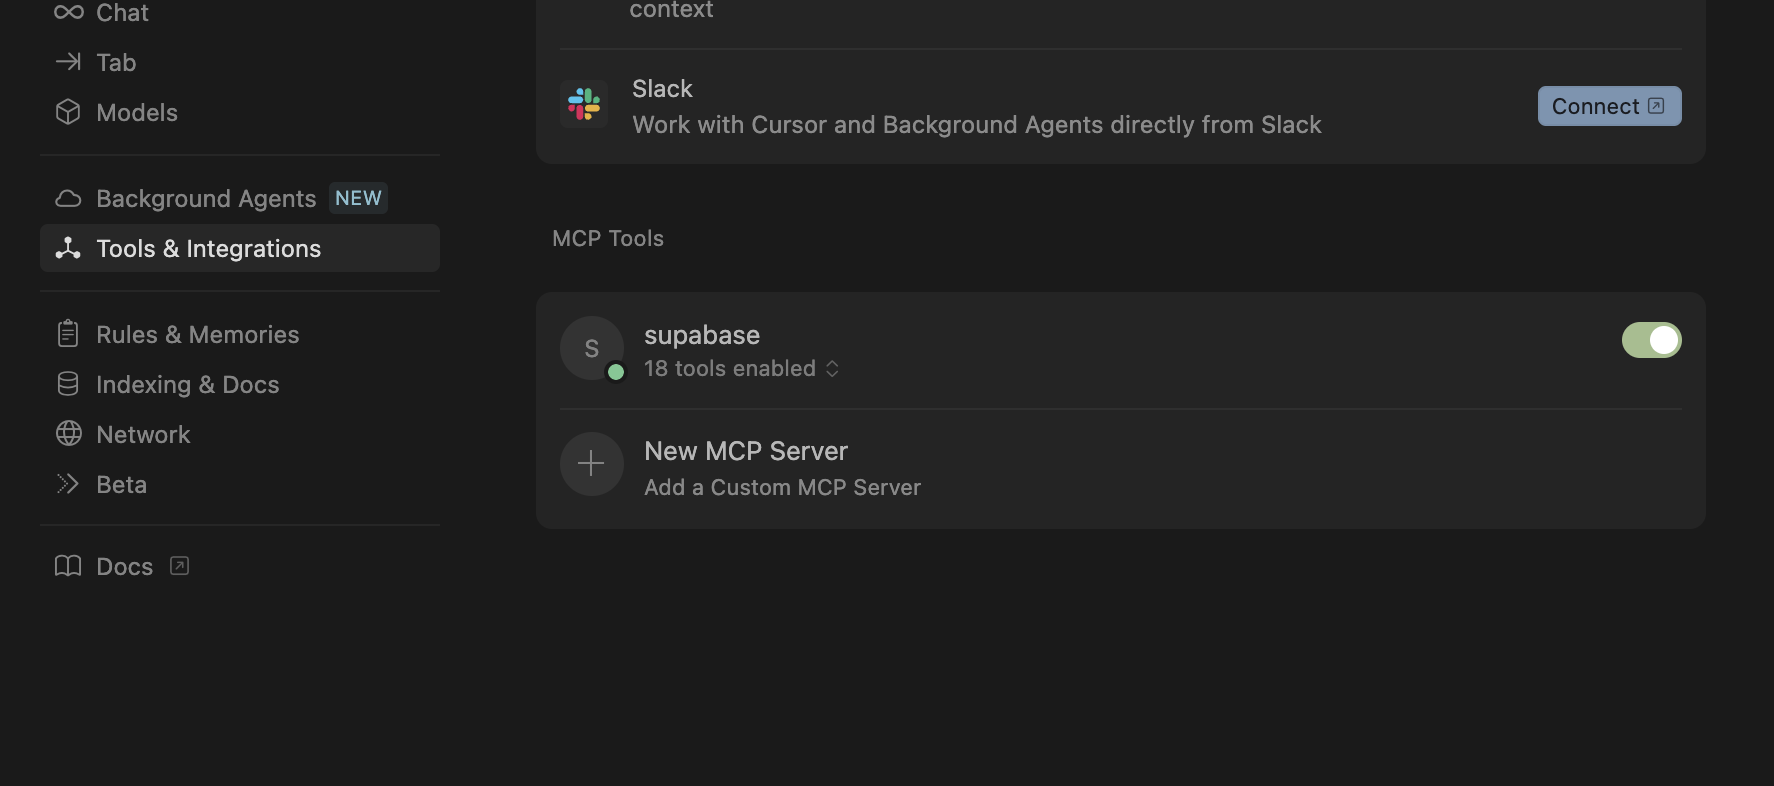Click the Network globe icon
Viewport: 1774px width, 786px height.
(x=68, y=434)
